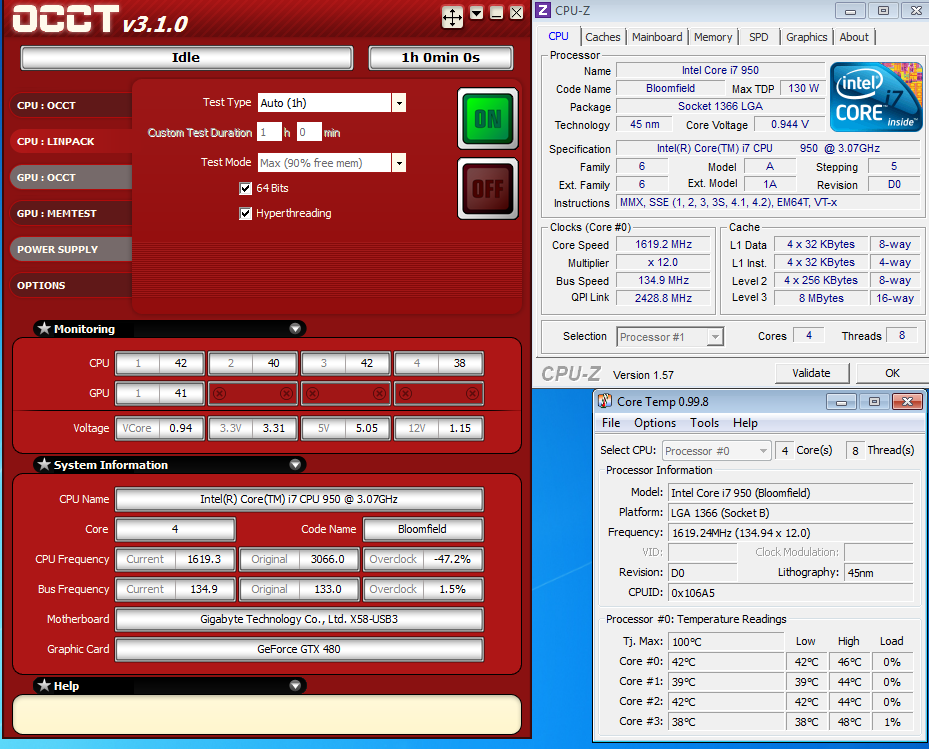Click the Core Temp Tj. Max 100°C field

click(x=726, y=642)
